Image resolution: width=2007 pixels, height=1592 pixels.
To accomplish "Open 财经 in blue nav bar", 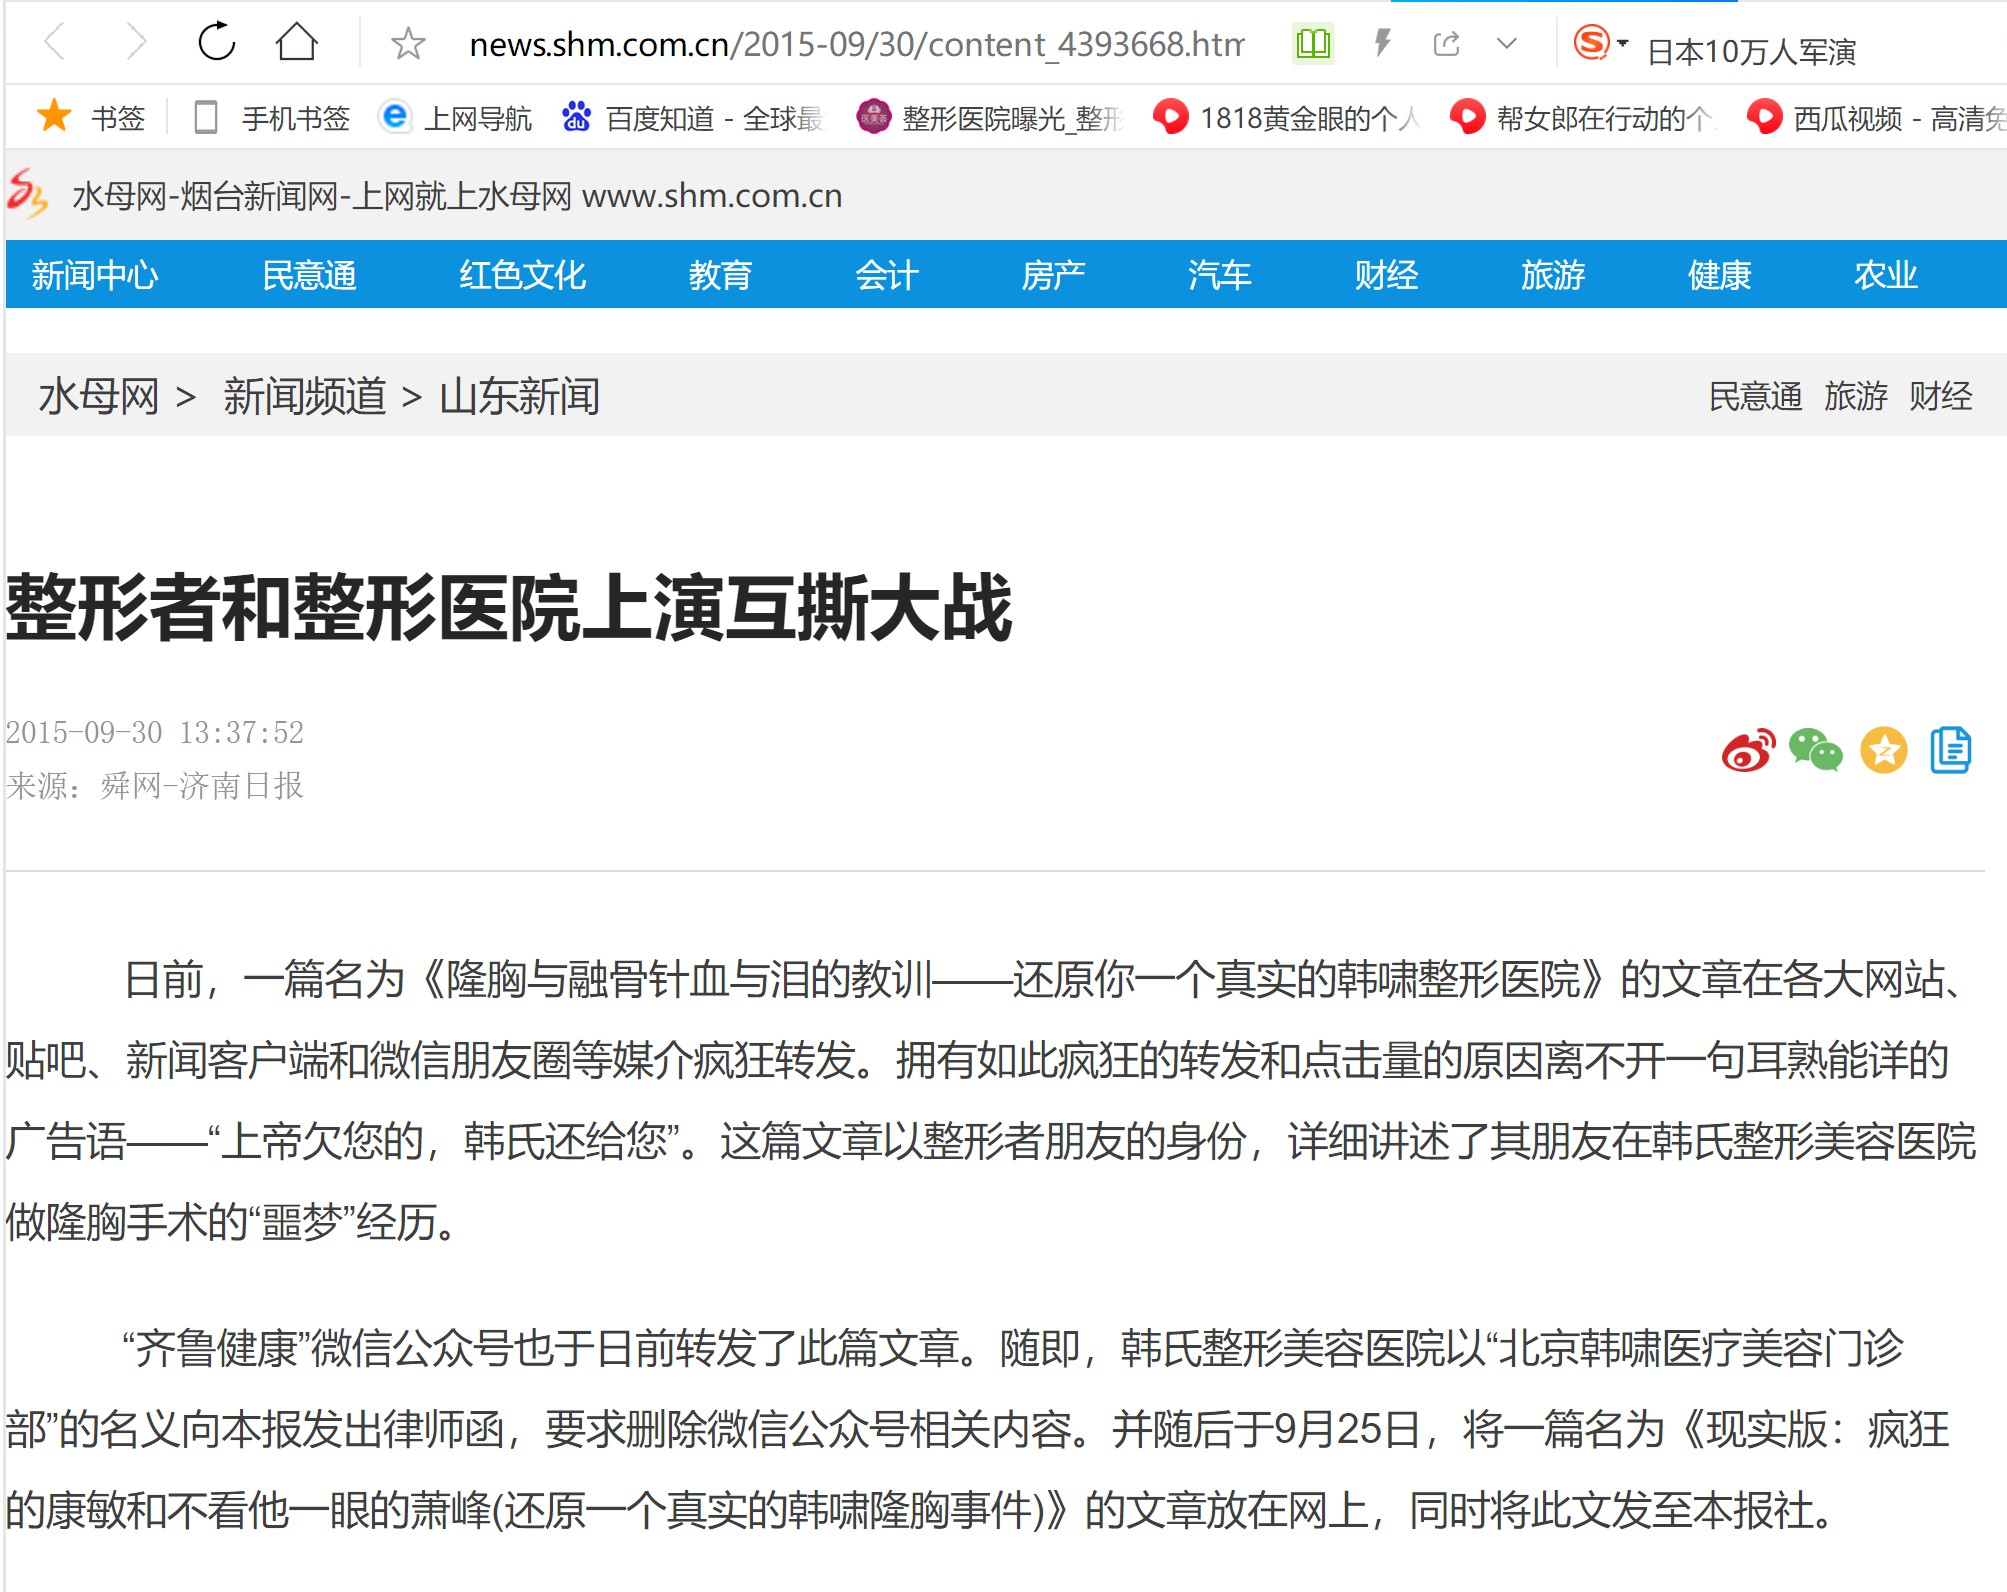I will [x=1386, y=275].
